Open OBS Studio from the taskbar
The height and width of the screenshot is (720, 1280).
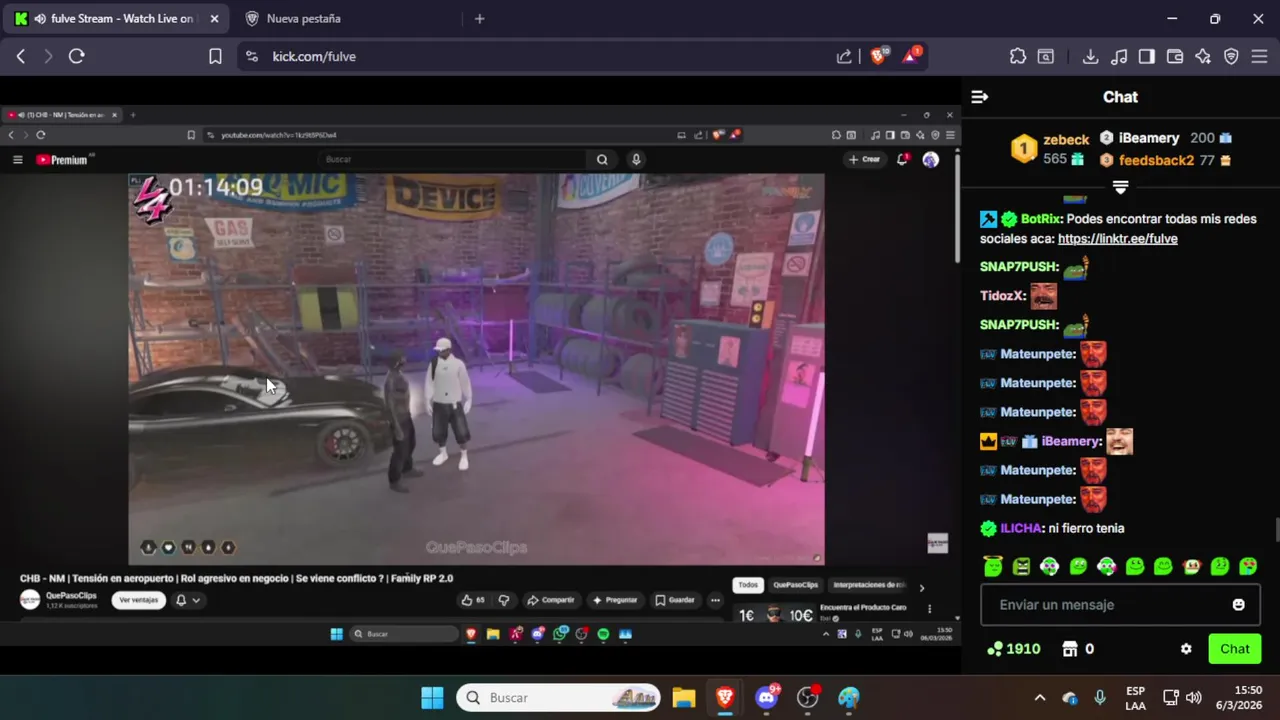[808, 697]
